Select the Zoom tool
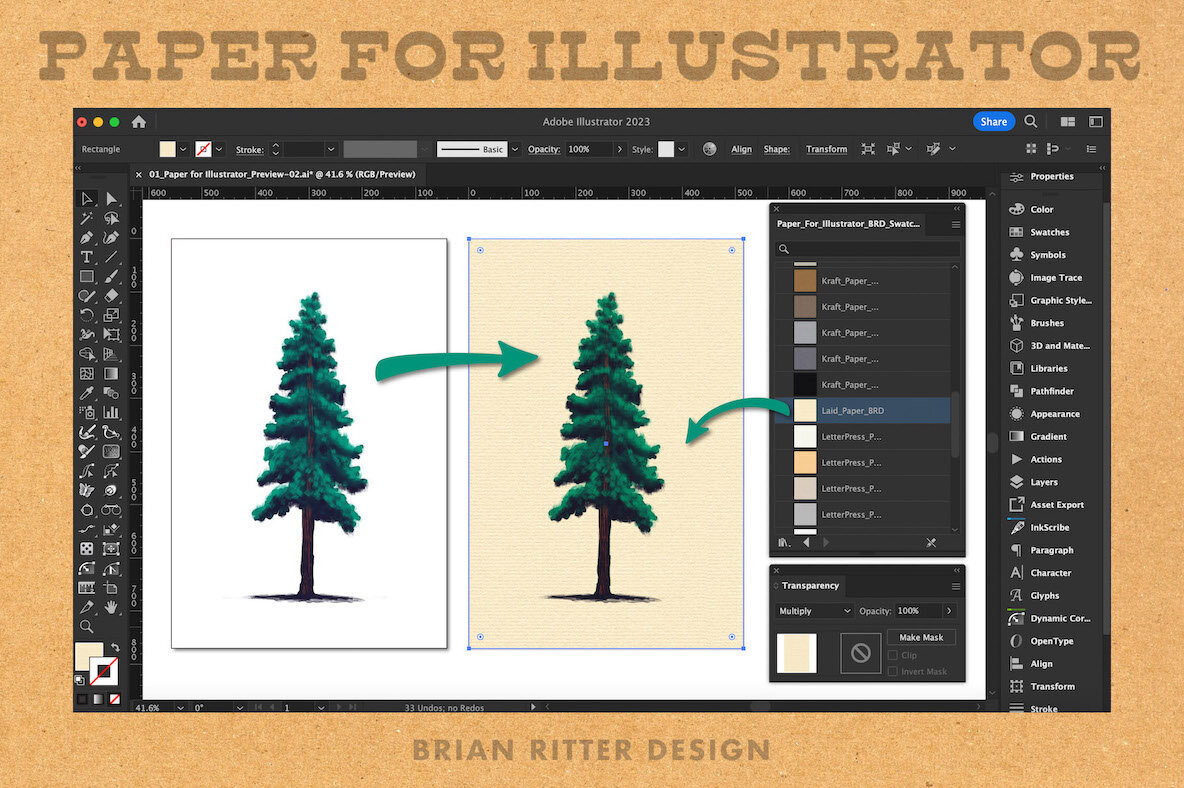 coord(87,626)
